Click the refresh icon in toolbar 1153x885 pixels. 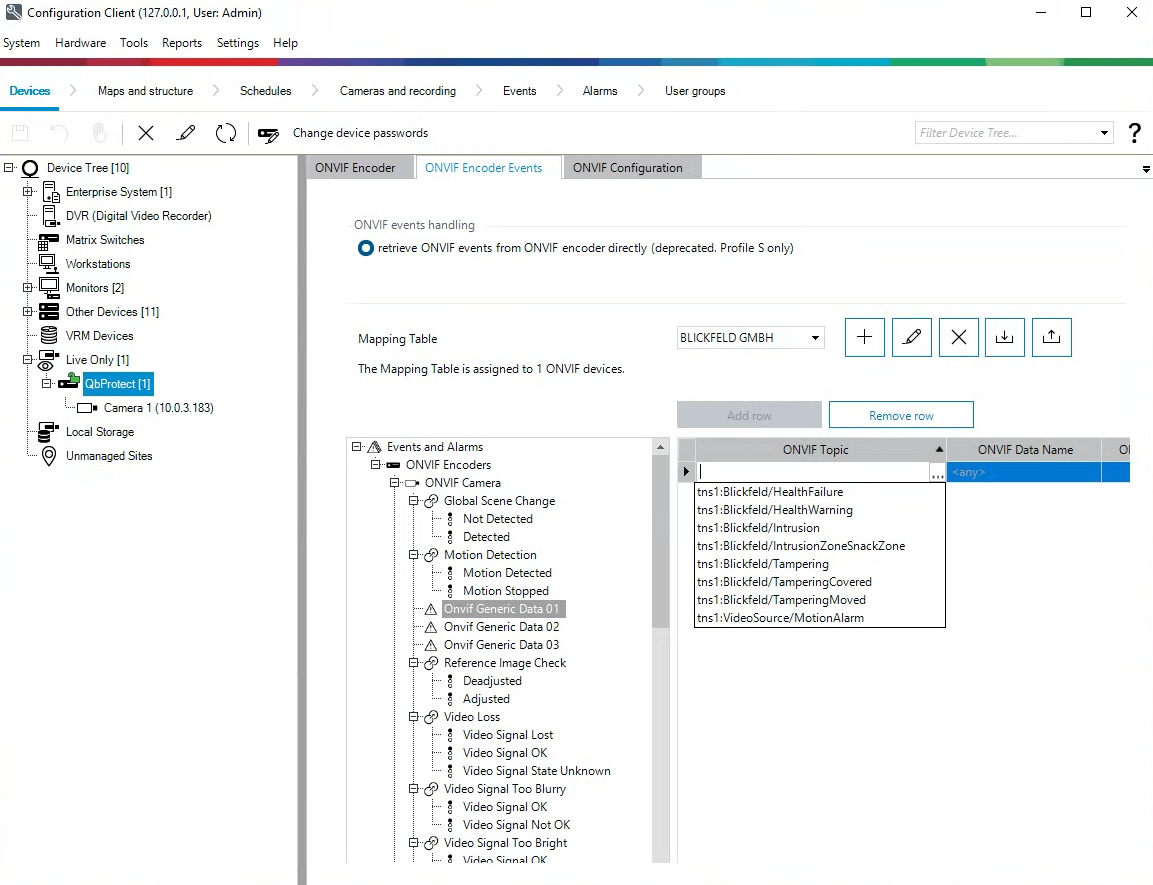click(x=226, y=133)
